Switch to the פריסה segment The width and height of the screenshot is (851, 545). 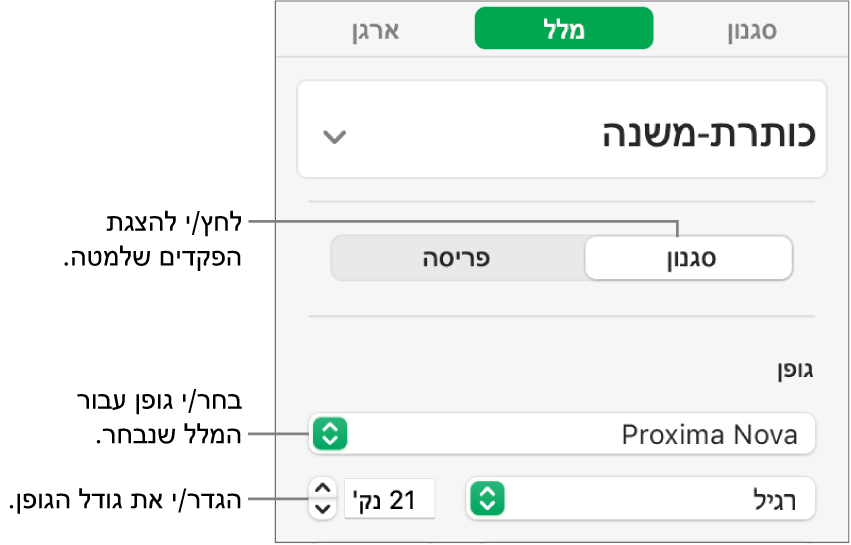coord(459,257)
